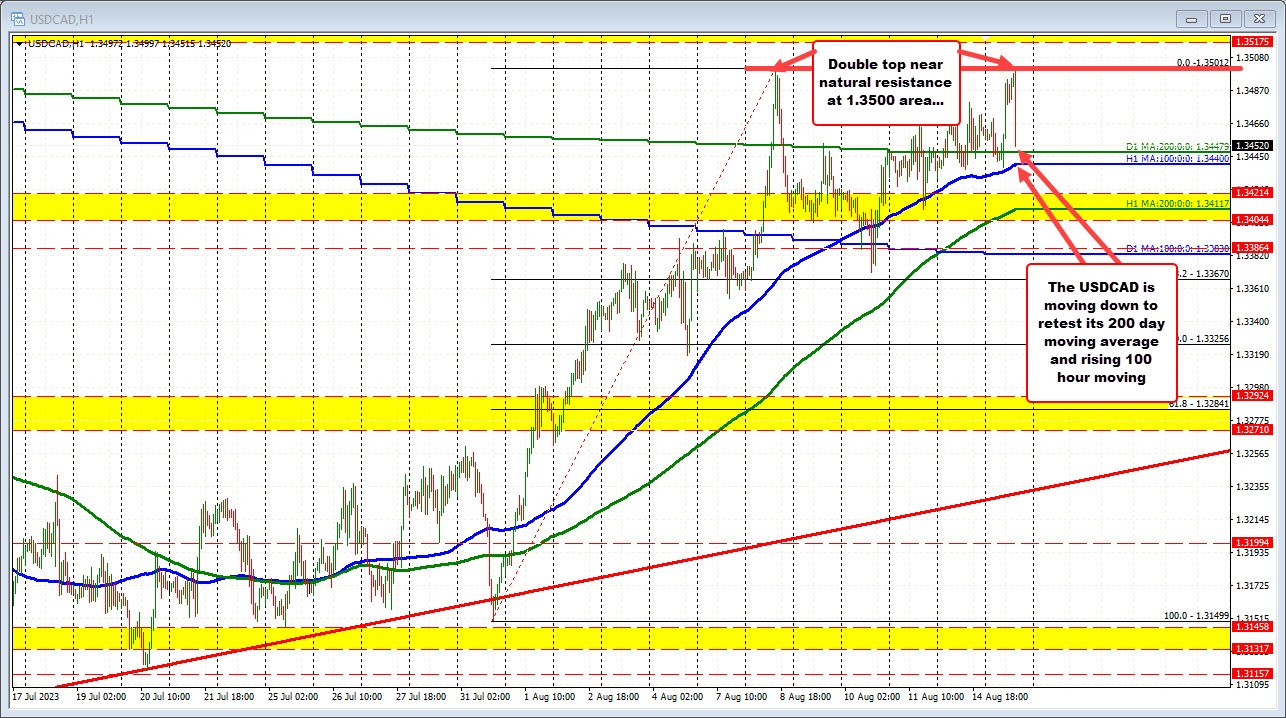Select the red 1.31317 price level label
This screenshot has height=718, width=1286.
(1253, 649)
